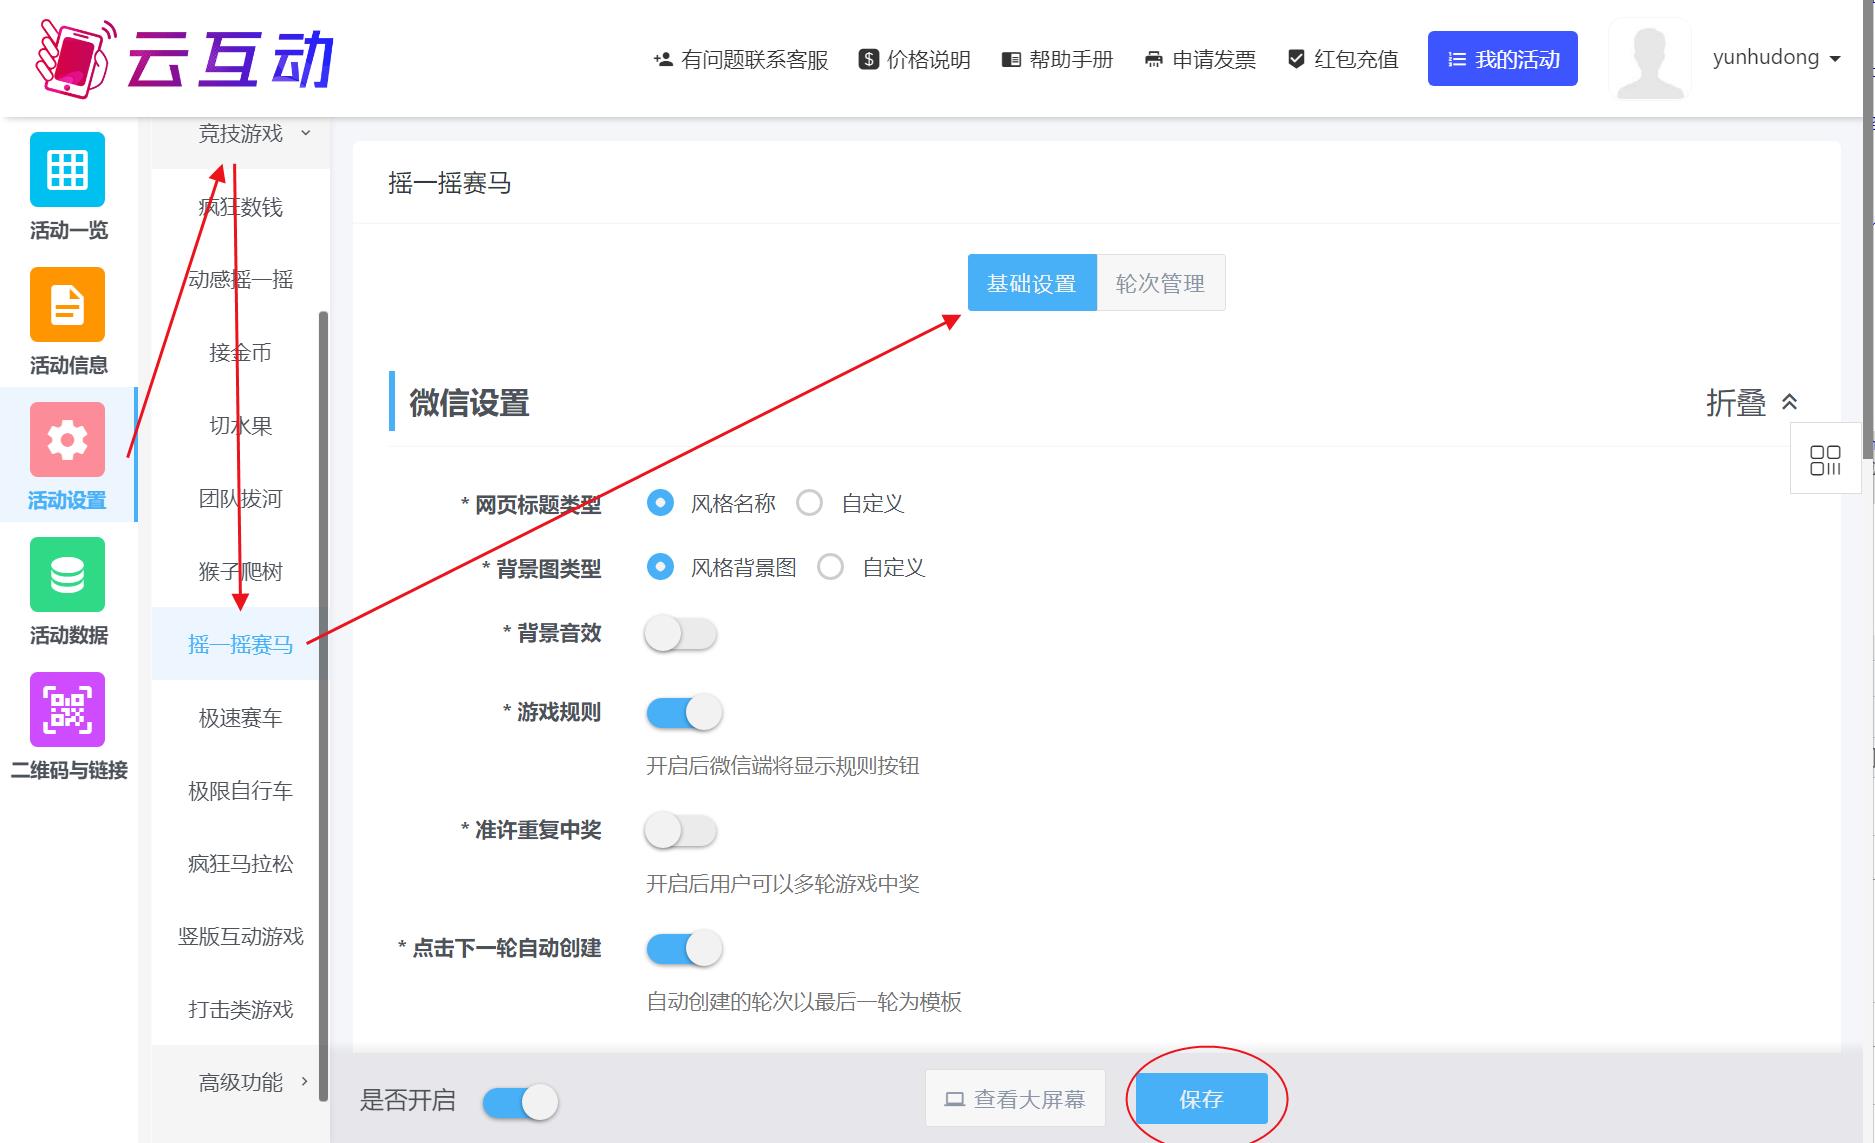Open the 有问题联系客服 link
Image resolution: width=1875 pixels, height=1143 pixels.
click(x=740, y=60)
